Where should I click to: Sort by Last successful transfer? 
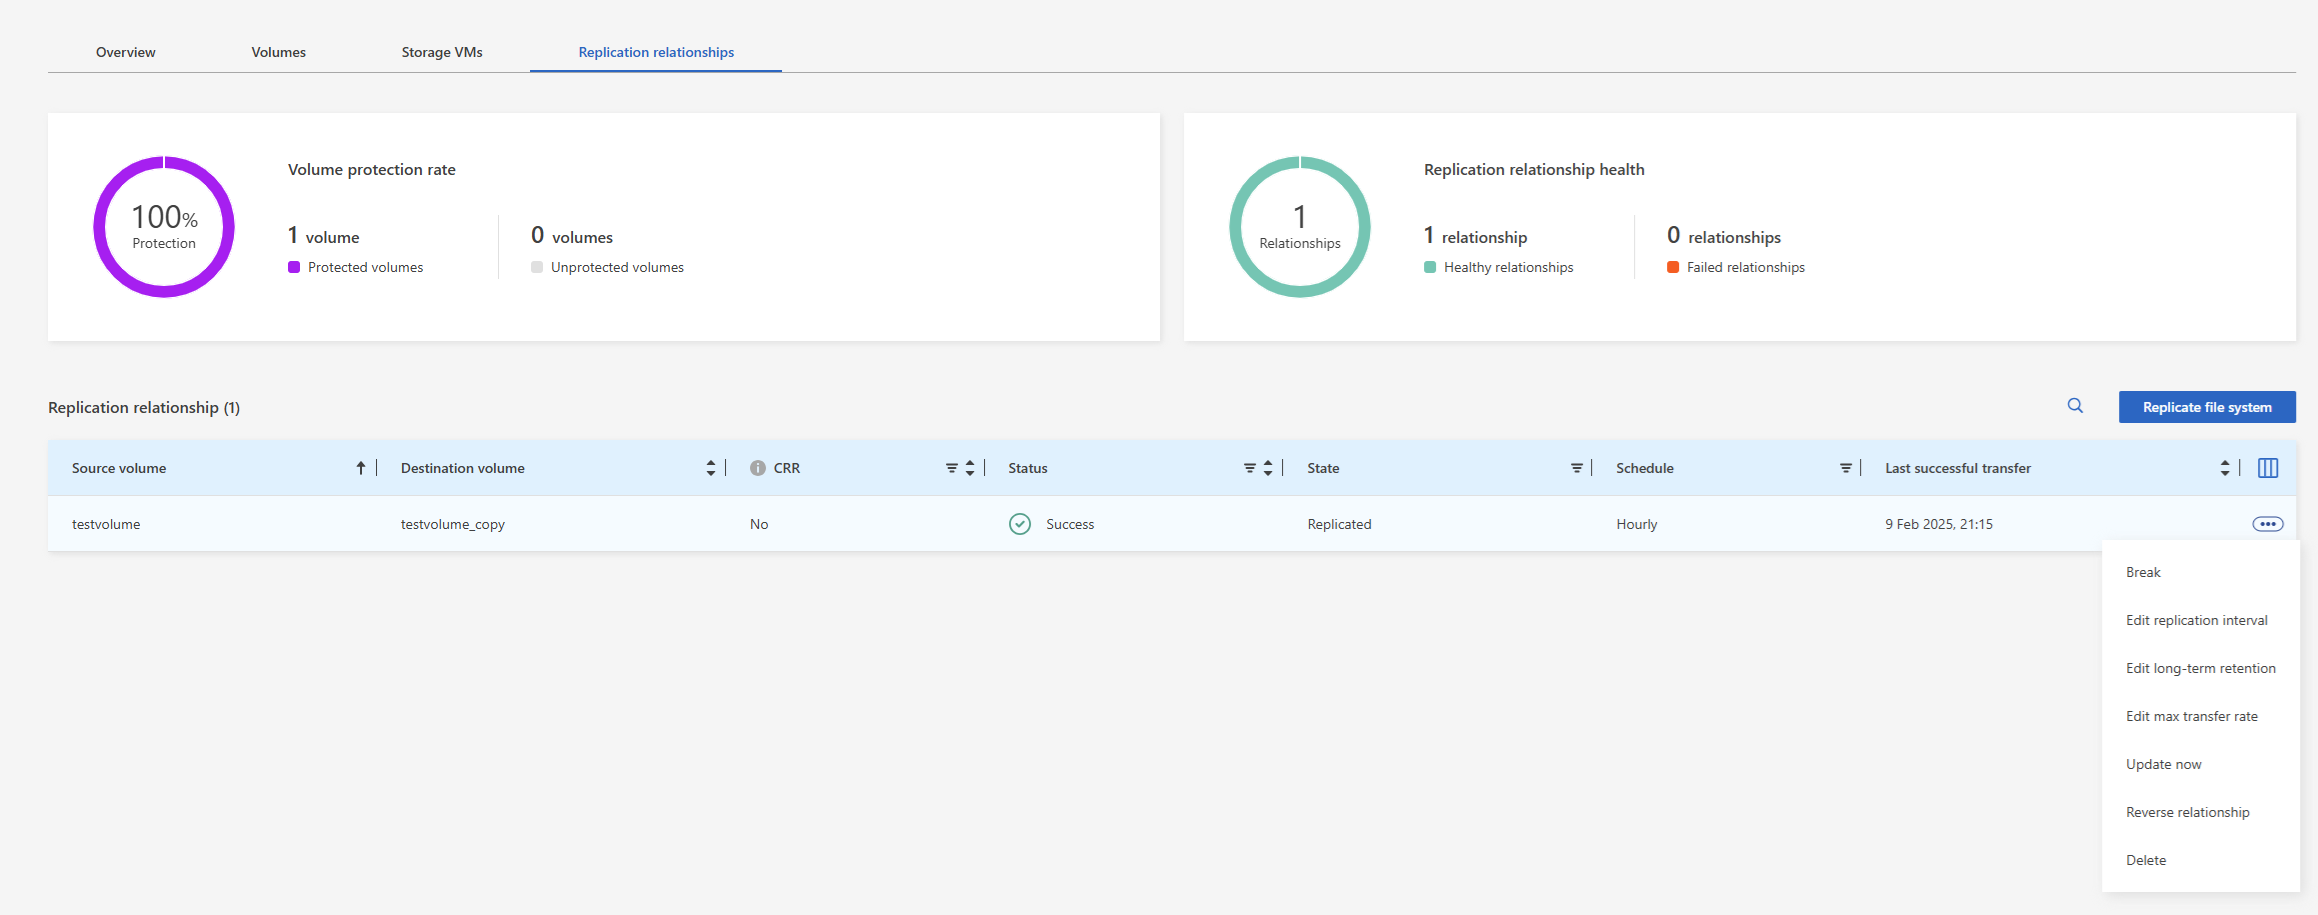point(2224,468)
